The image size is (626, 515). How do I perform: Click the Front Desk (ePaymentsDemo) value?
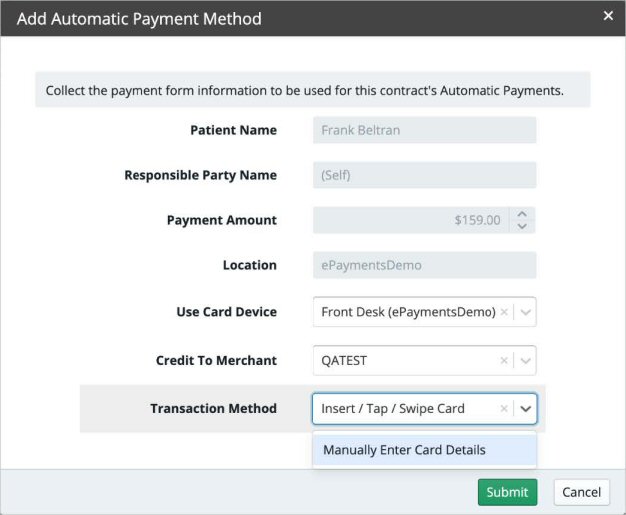[408, 312]
